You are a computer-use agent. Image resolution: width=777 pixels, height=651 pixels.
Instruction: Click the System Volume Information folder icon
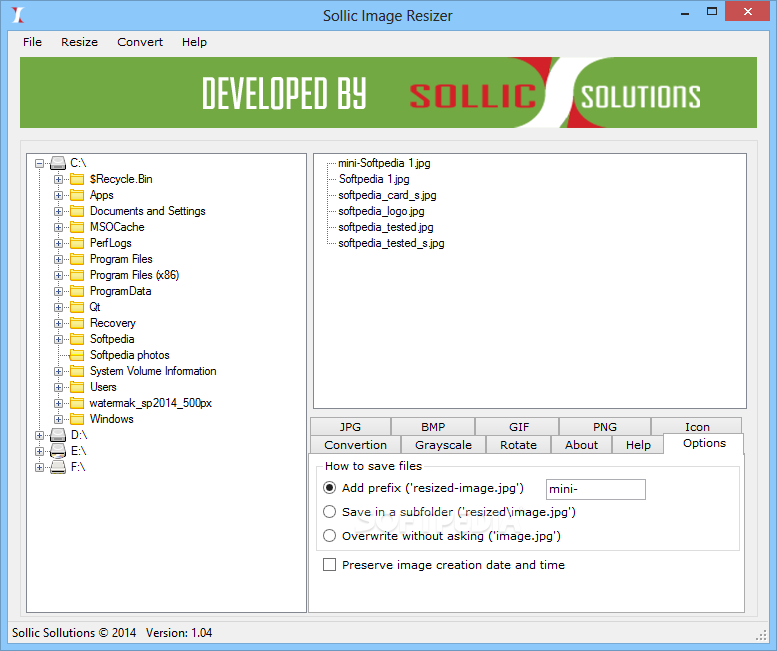[x=77, y=371]
